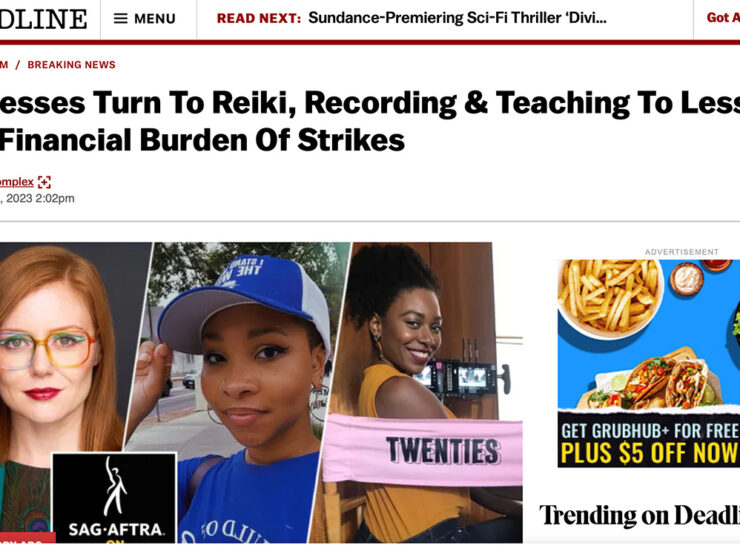Click the Got A Tip link
The image size is (740, 560).
(723, 18)
